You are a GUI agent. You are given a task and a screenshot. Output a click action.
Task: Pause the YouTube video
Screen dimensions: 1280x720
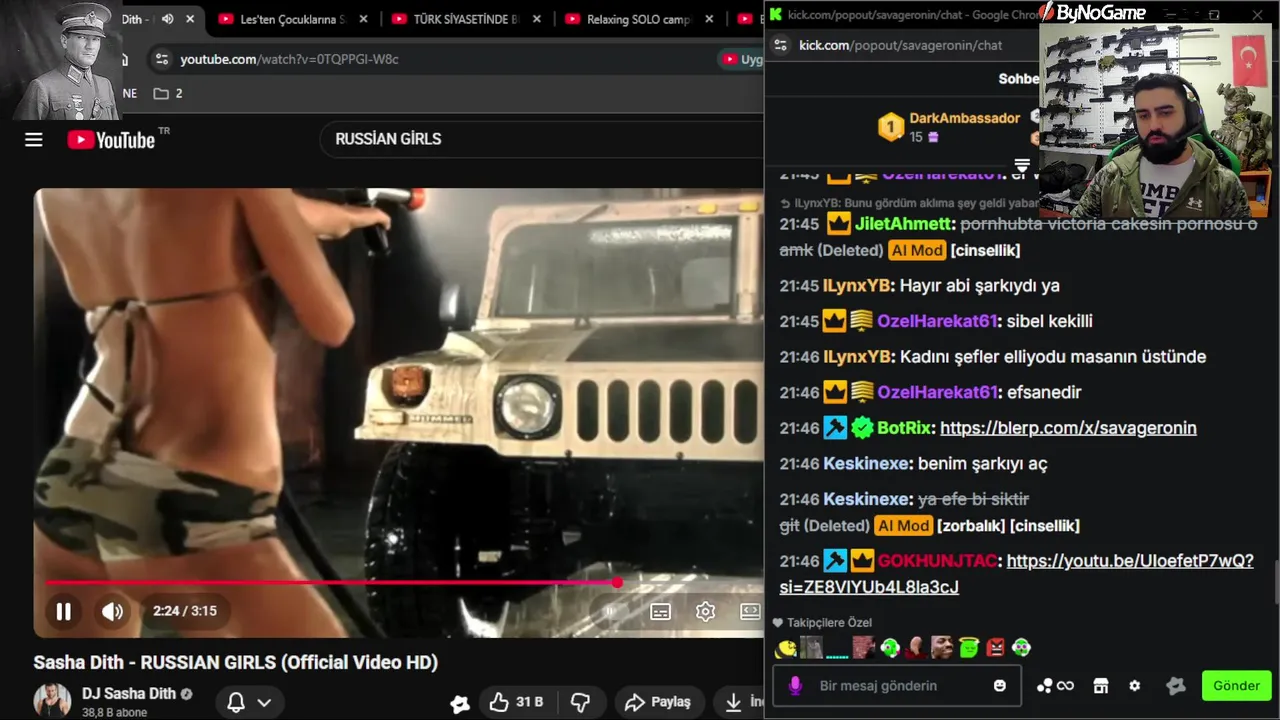(x=63, y=611)
